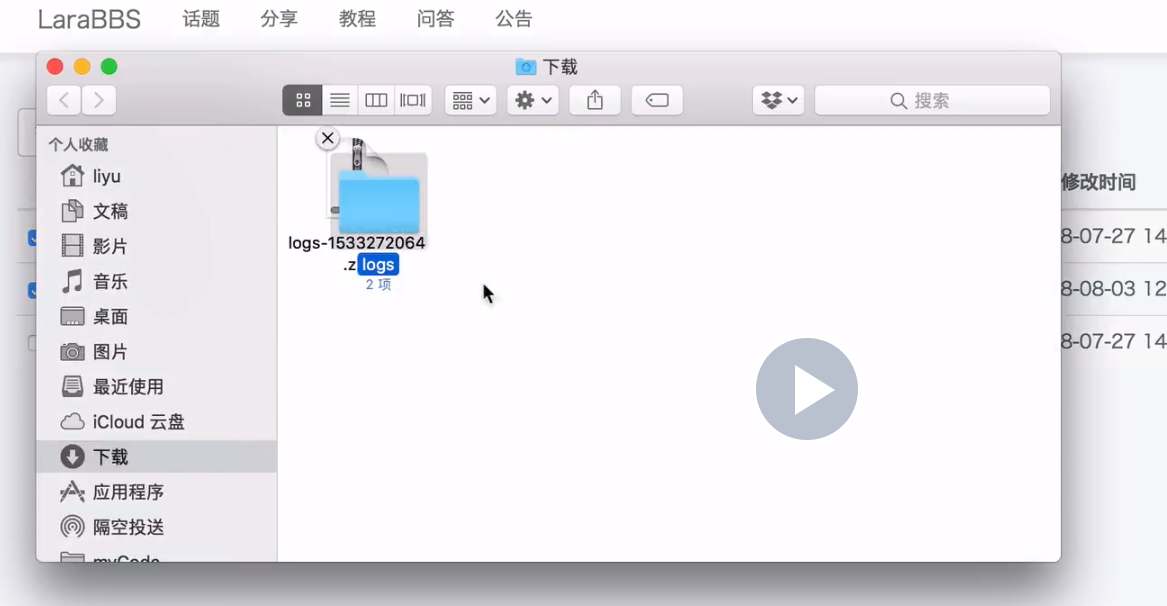
Task: Open 文稿 in the Finder sidebar
Action: [x=156, y=211]
